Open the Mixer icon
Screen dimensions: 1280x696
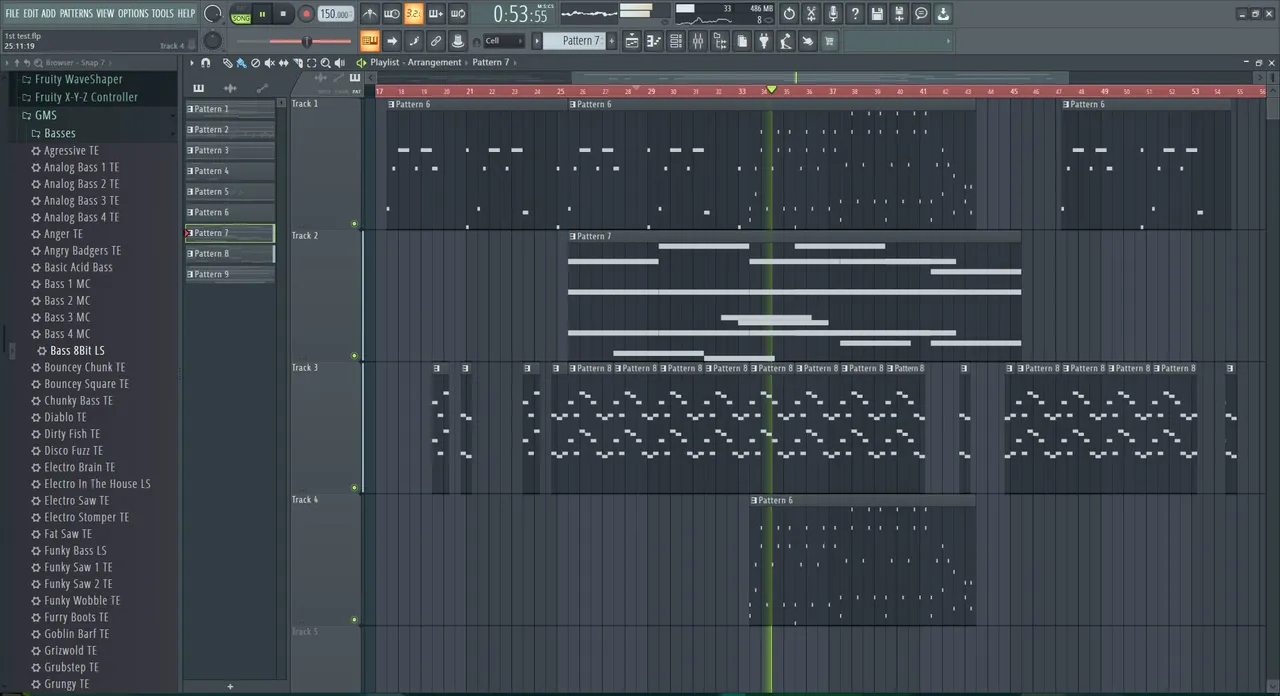click(x=698, y=41)
